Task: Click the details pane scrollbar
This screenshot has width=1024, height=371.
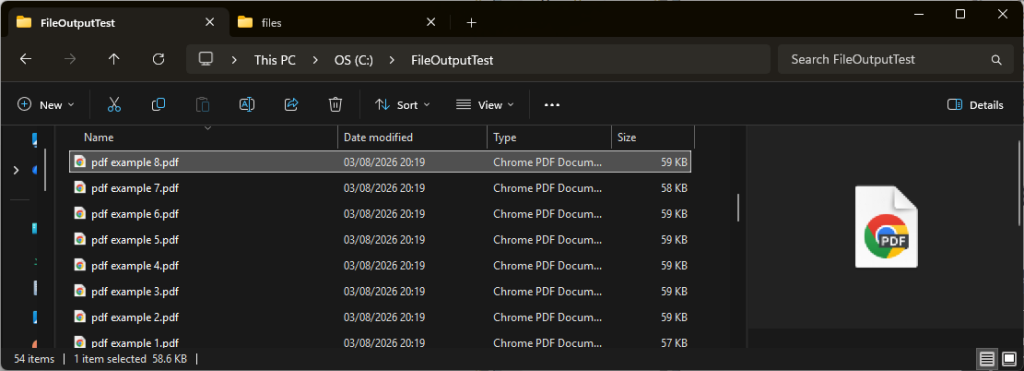Action: (1019, 184)
